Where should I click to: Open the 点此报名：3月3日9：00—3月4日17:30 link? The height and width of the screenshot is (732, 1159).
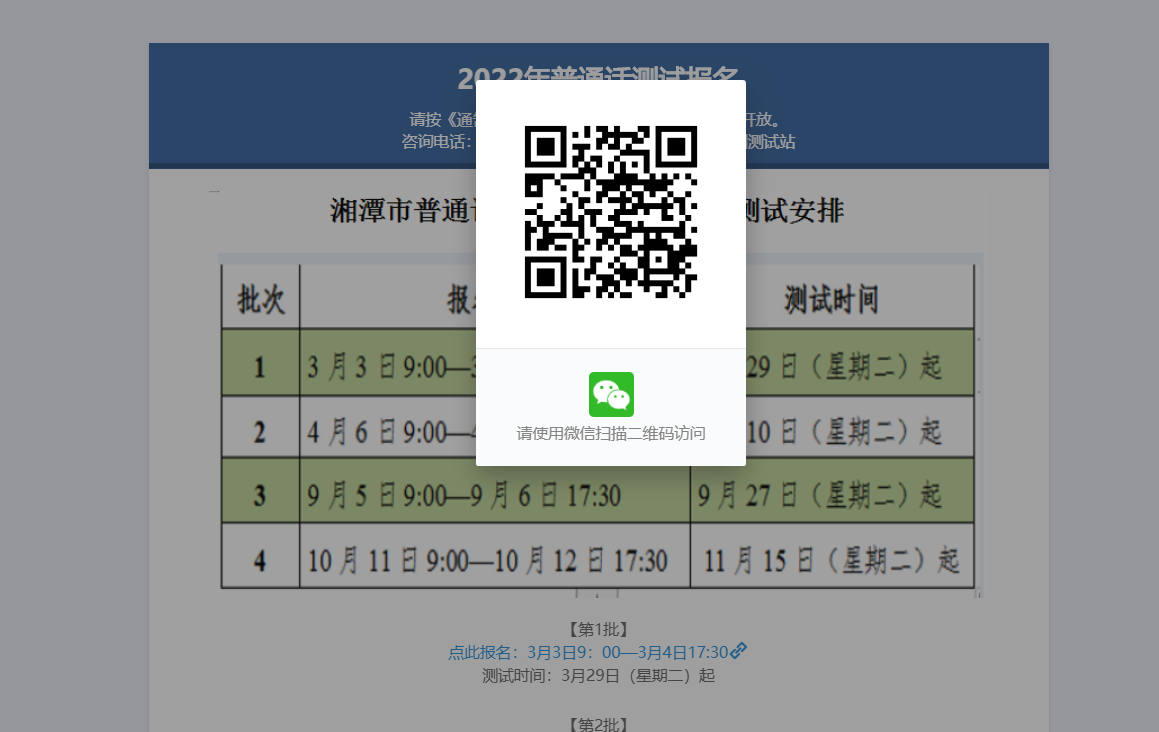(588, 652)
